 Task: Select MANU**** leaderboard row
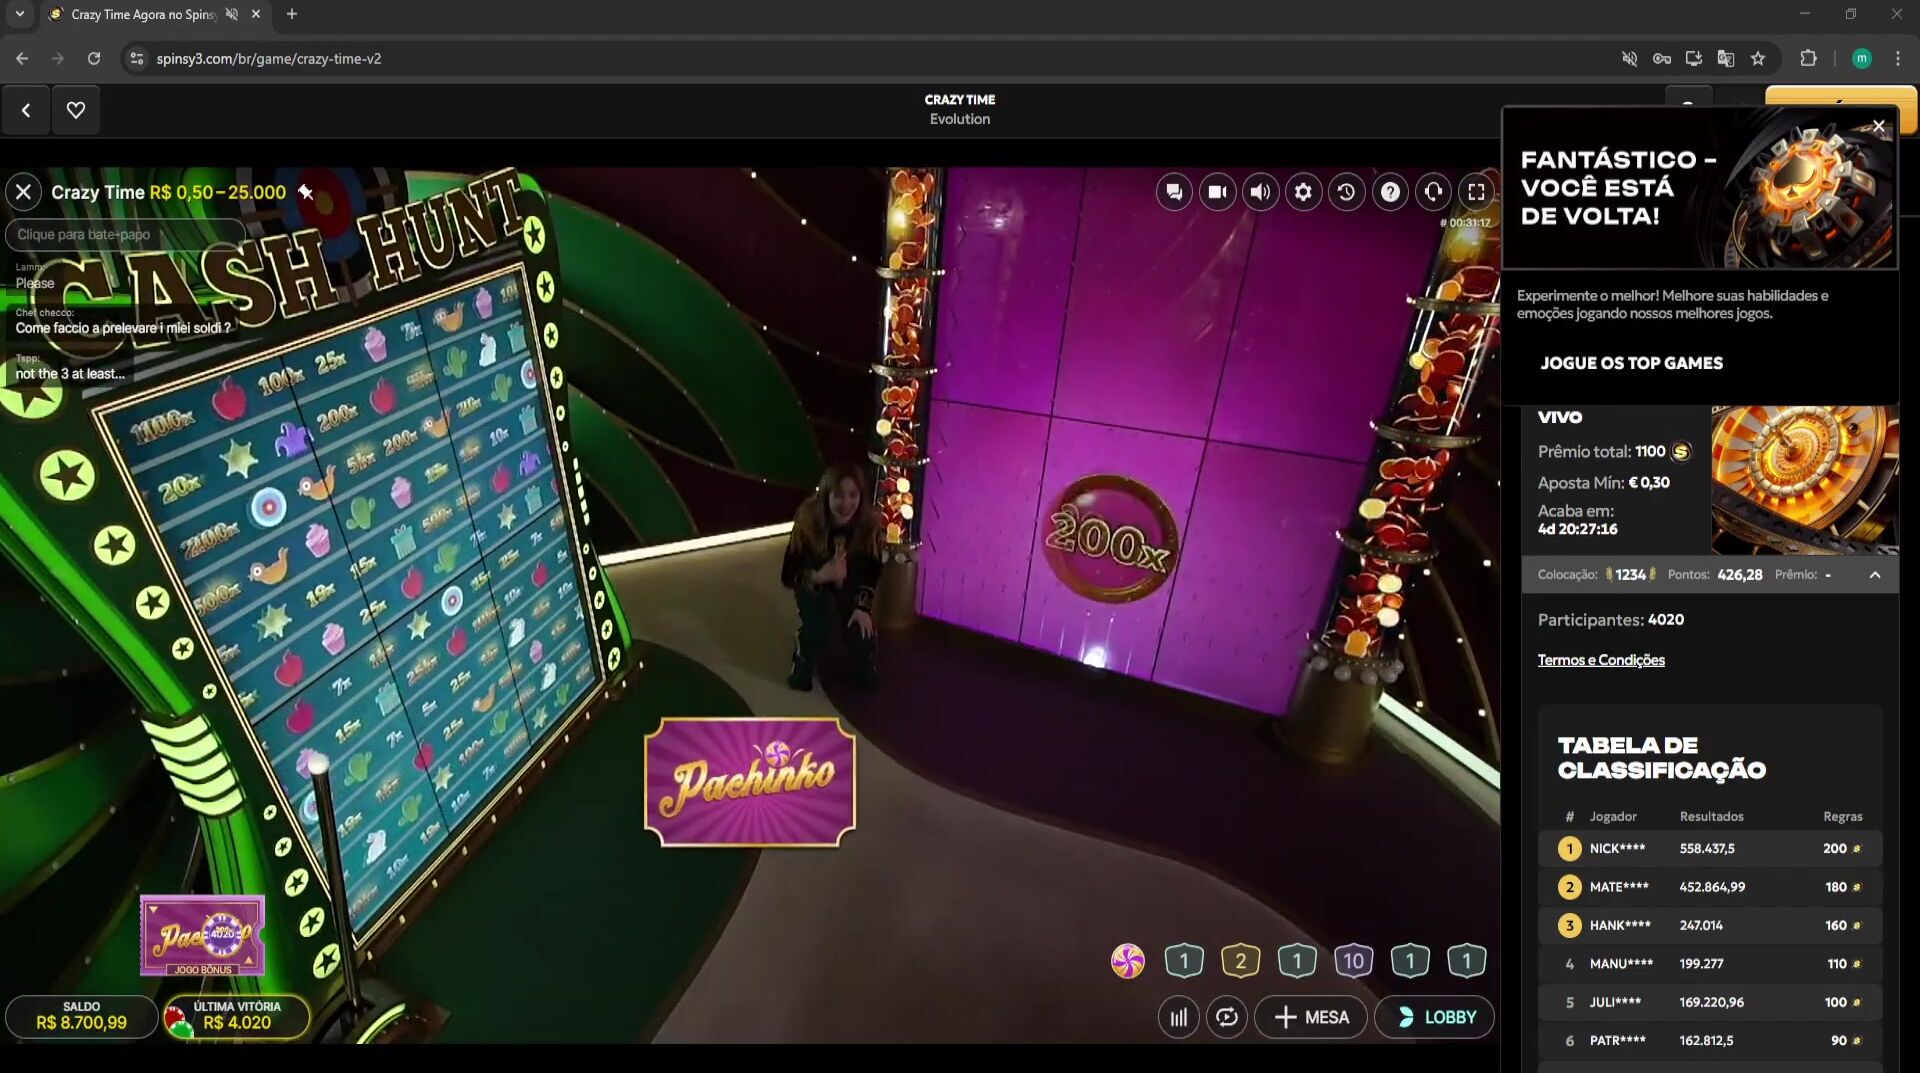click(x=1710, y=964)
